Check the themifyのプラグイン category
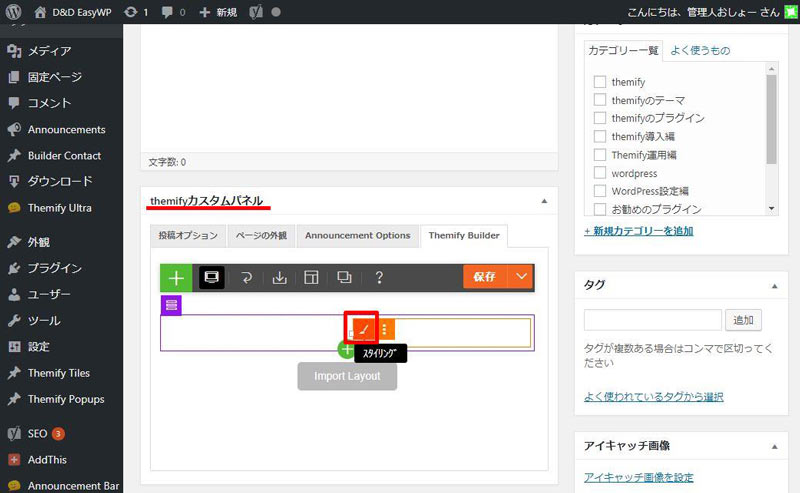This screenshot has width=800, height=493. click(x=600, y=118)
